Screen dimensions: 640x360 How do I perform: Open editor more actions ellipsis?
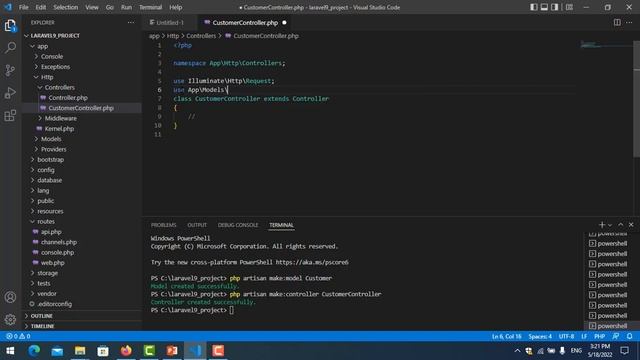pos(629,22)
